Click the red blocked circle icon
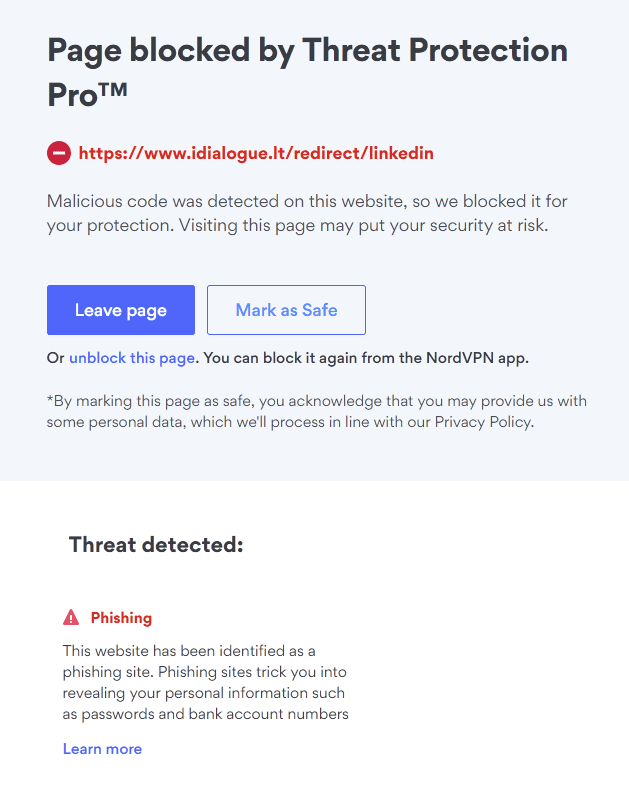Image resolution: width=629 pixels, height=797 pixels. (59, 154)
